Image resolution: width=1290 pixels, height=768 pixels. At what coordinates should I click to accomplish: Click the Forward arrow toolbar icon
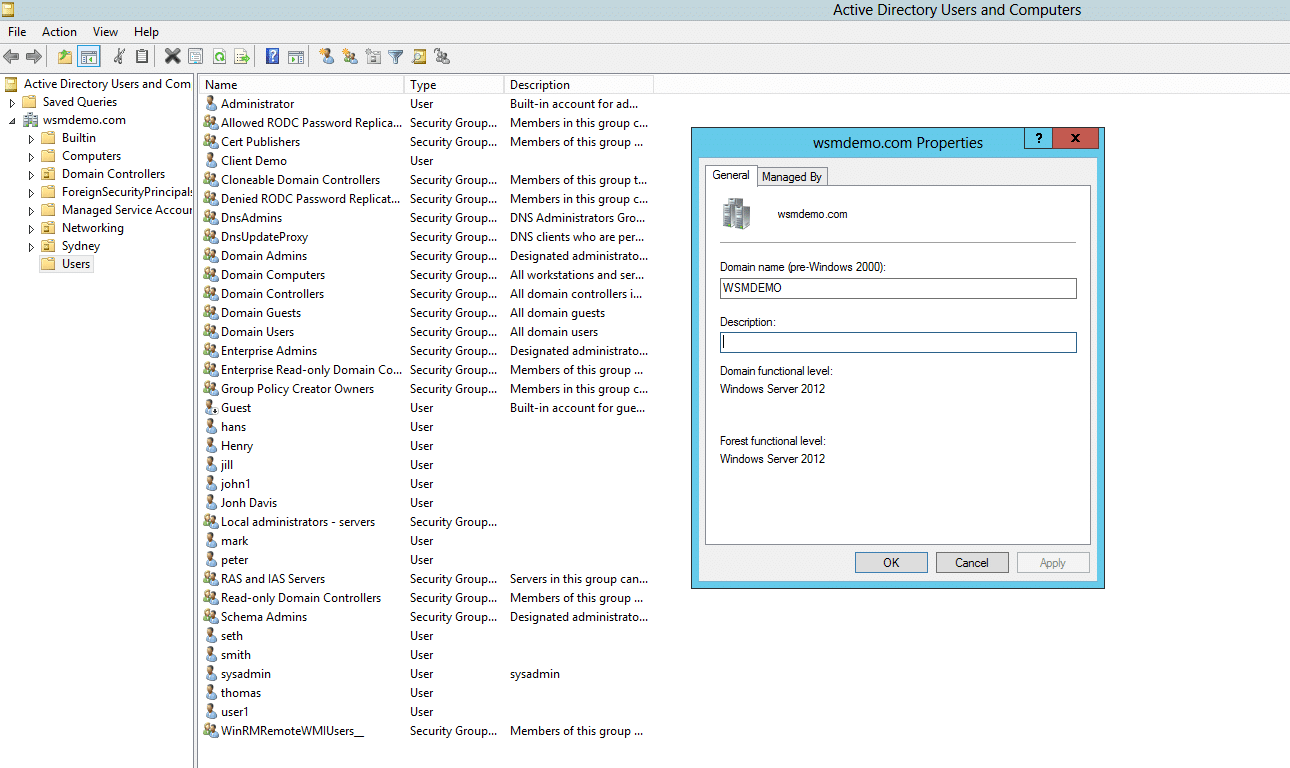[x=34, y=57]
